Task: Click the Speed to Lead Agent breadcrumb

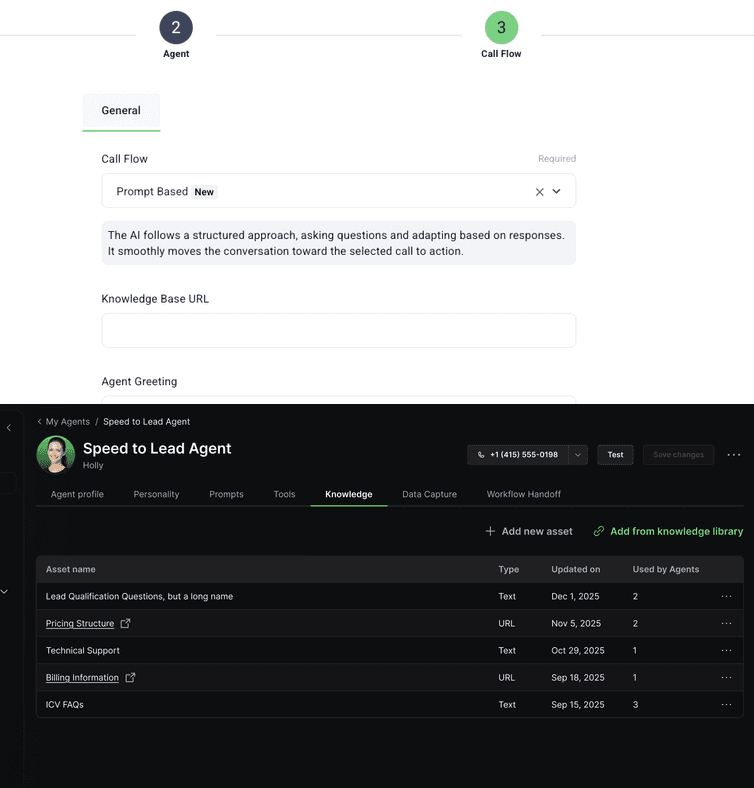Action: click(146, 422)
